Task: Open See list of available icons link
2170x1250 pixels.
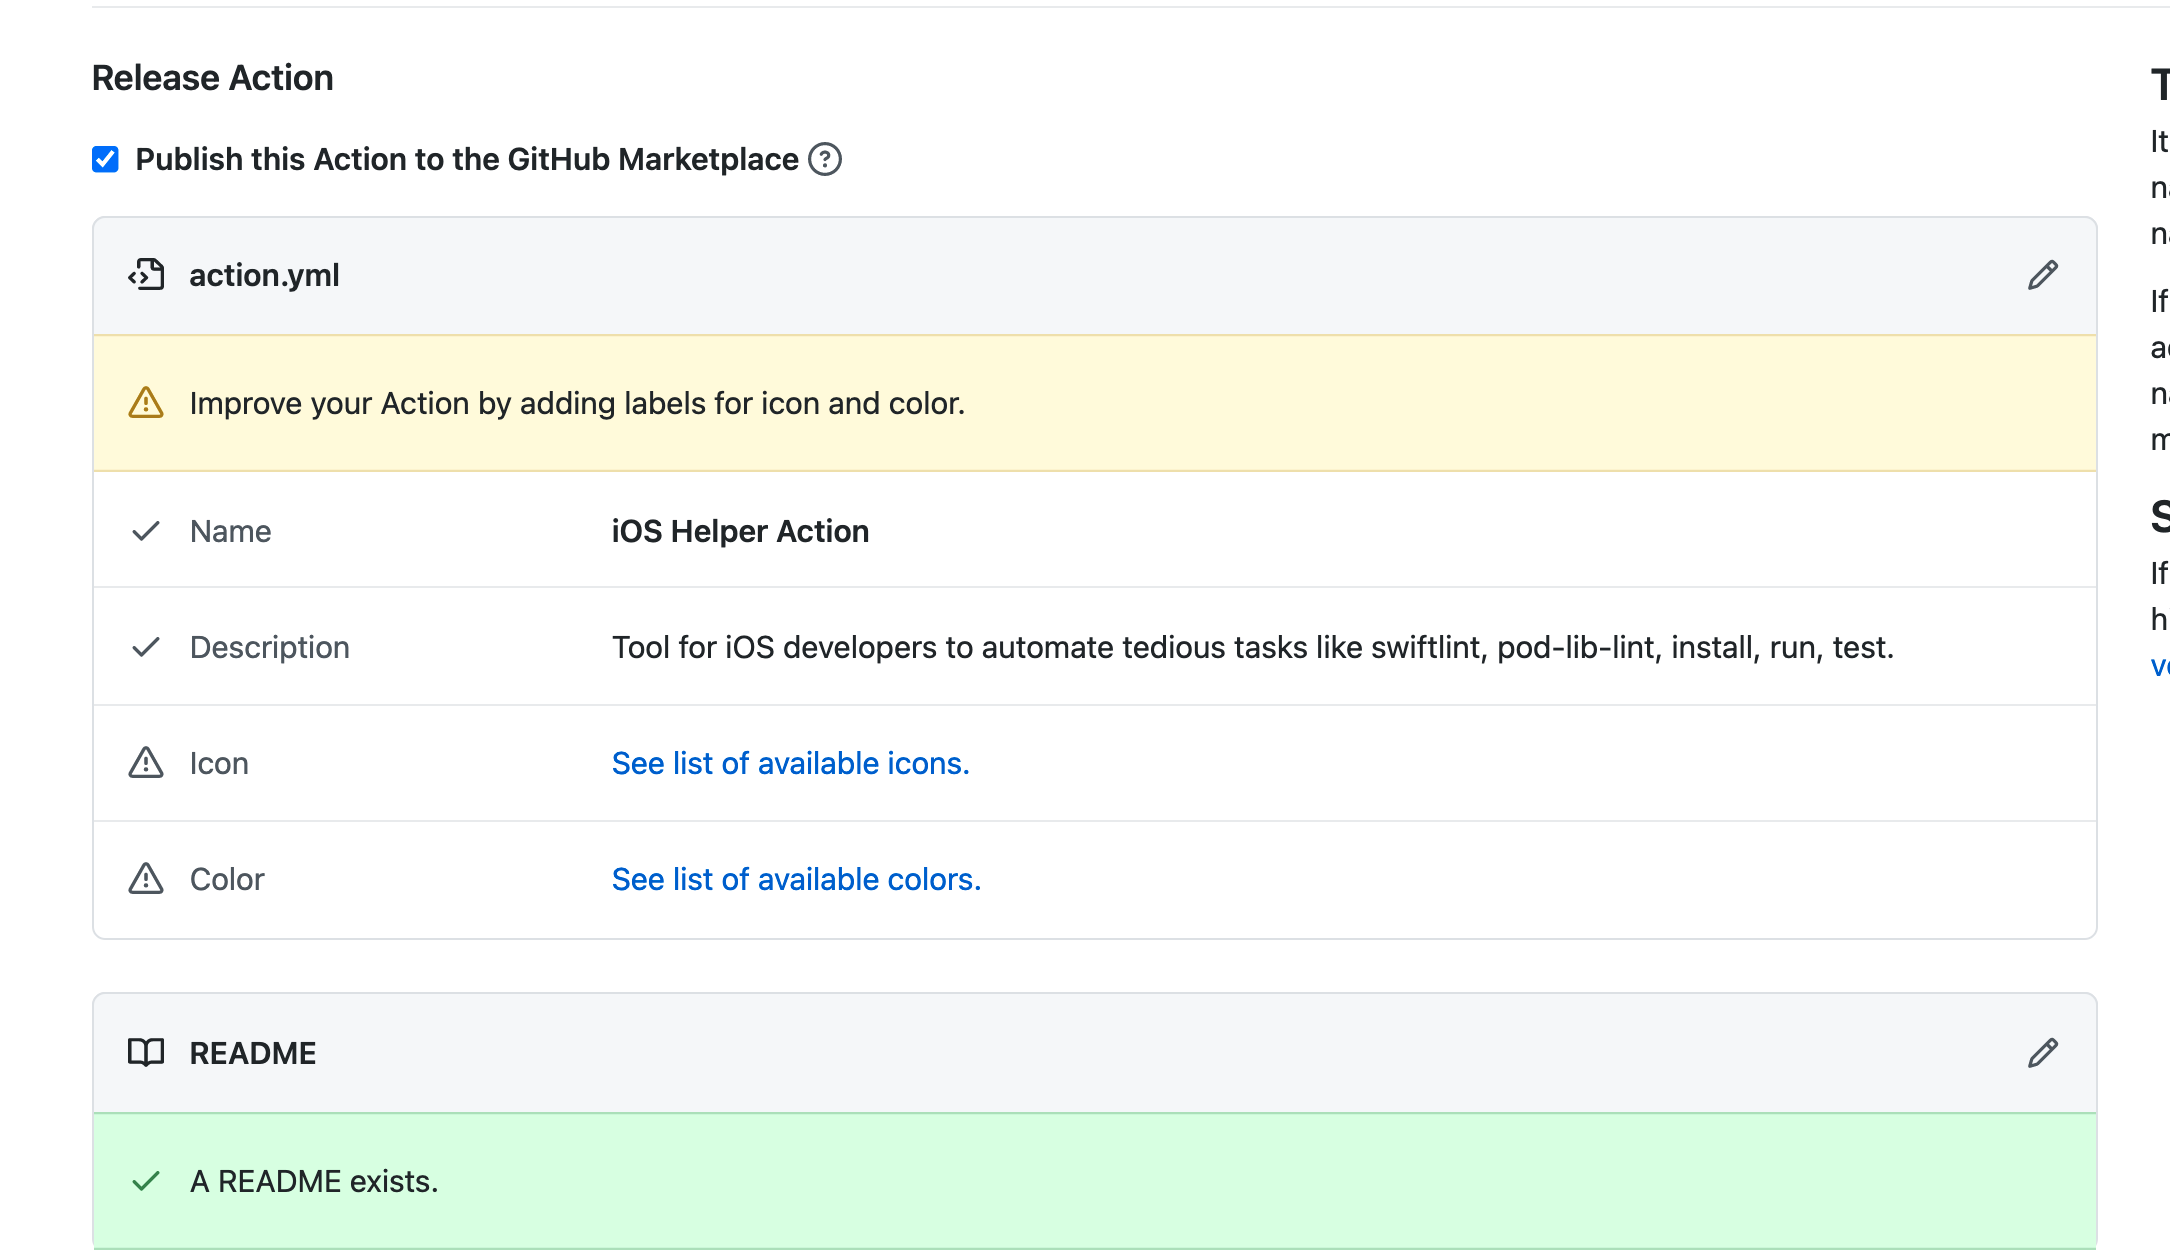Action: (790, 763)
